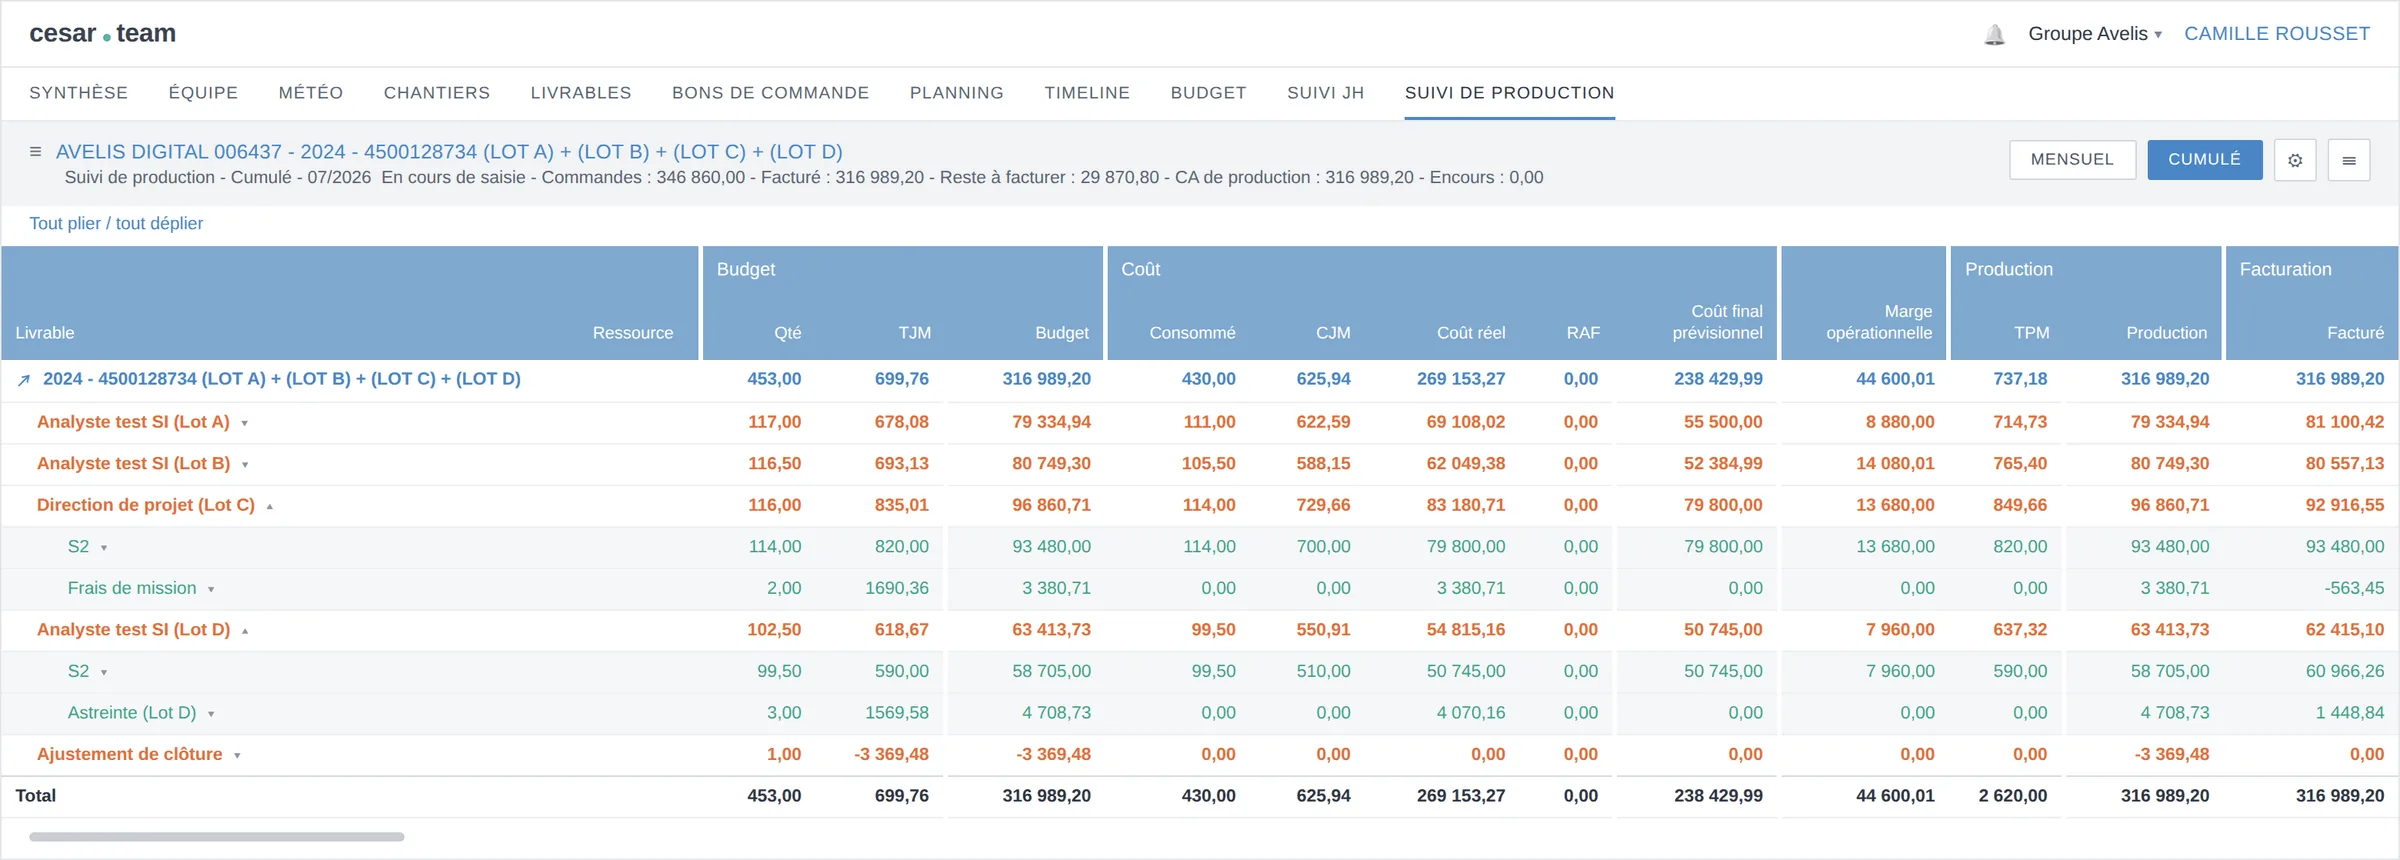
Task: Open the Budget tab
Action: point(1209,93)
